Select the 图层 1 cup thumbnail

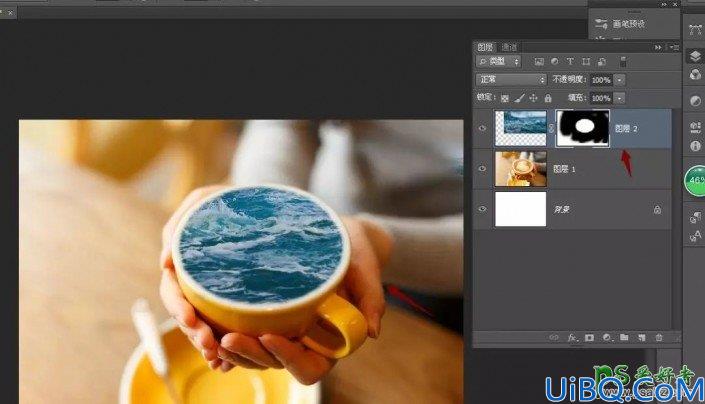pyautogui.click(x=521, y=169)
